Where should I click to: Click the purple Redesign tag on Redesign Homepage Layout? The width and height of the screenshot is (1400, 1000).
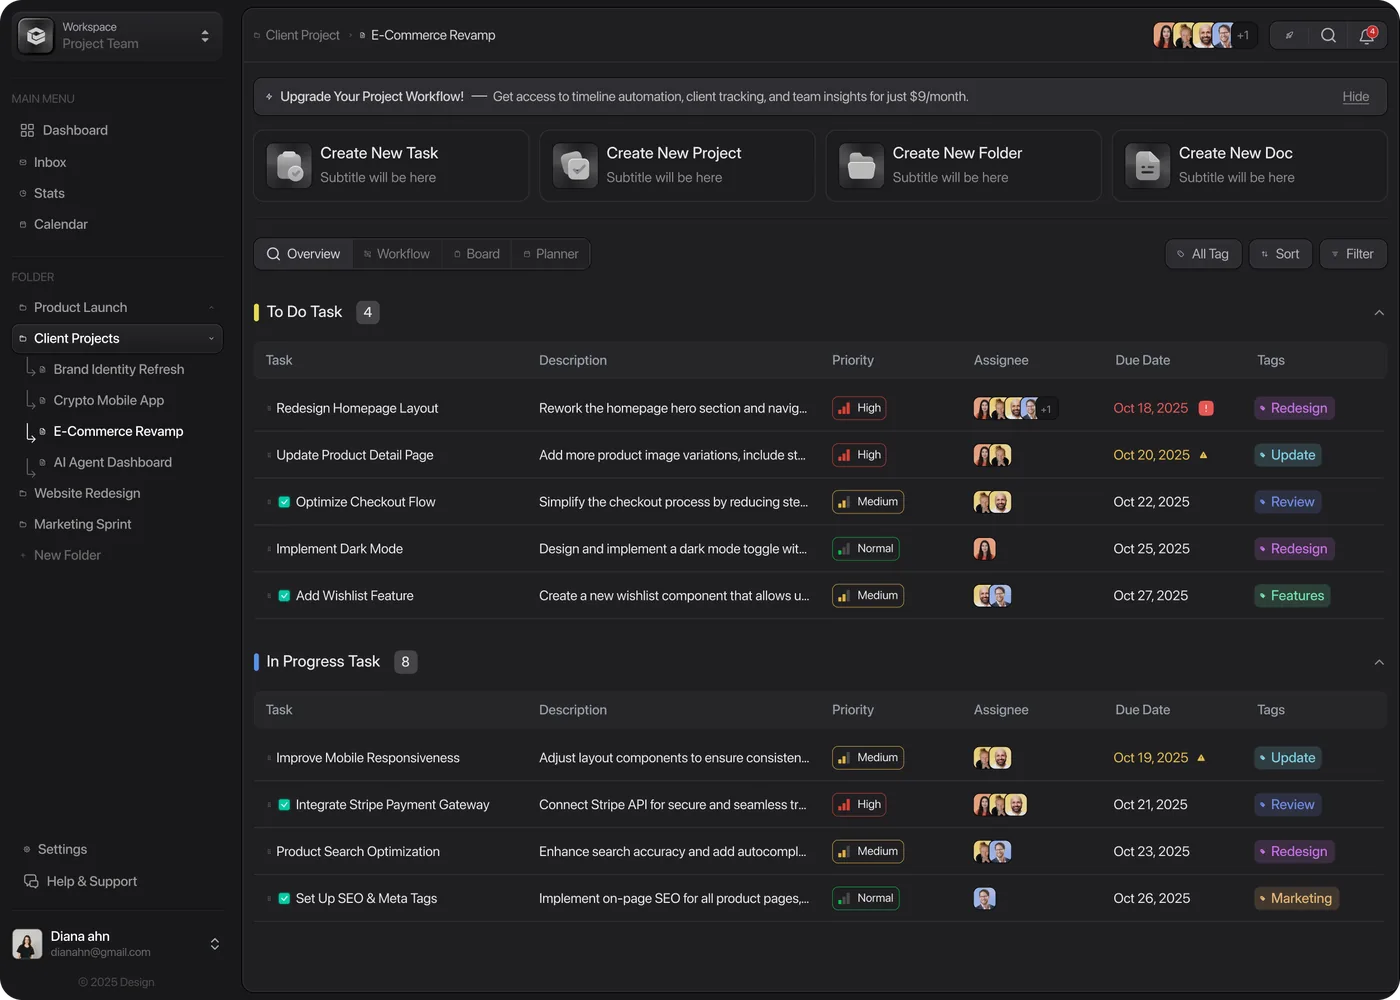pos(1294,408)
